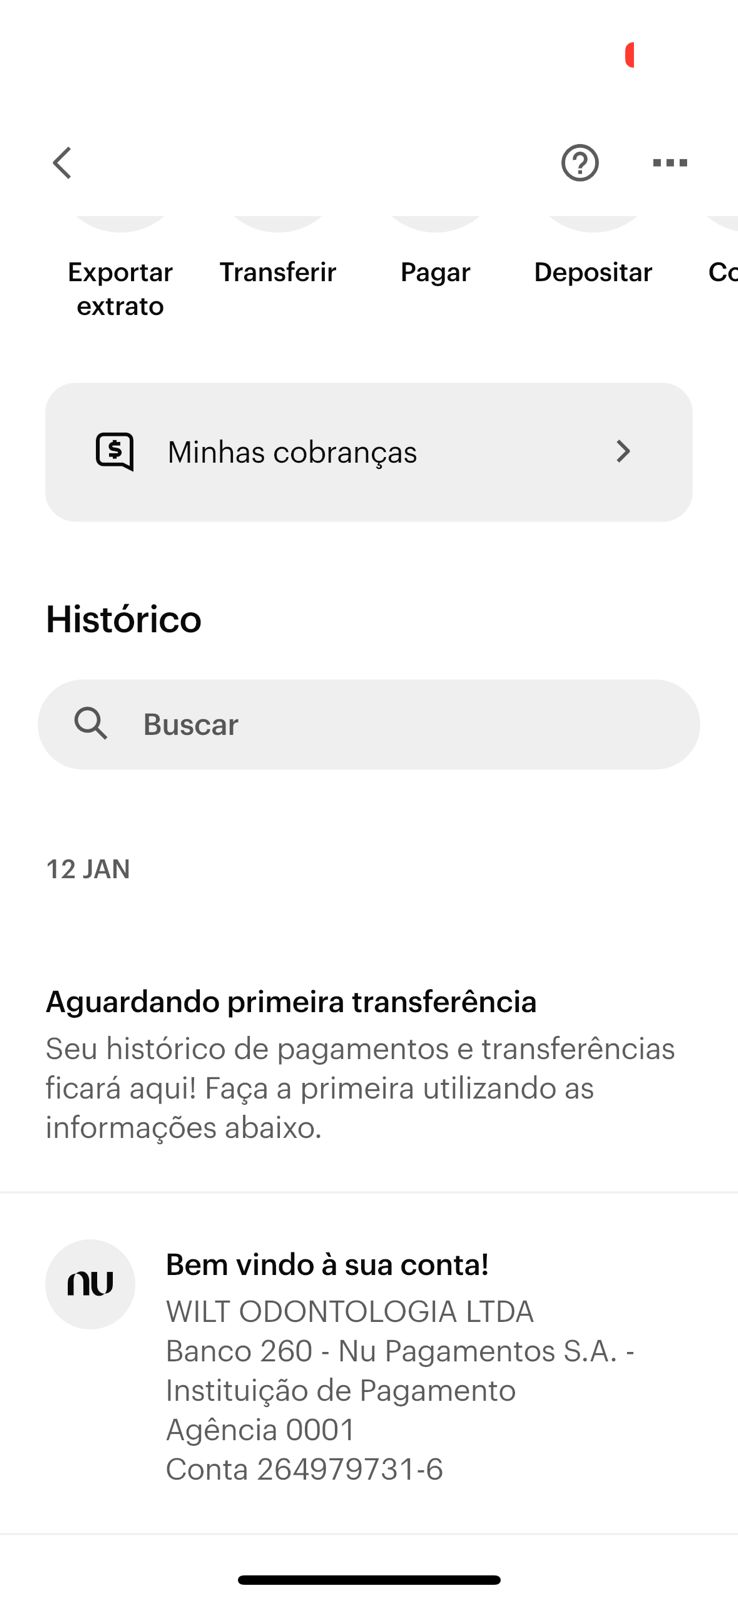Open the three-dot more options menu
The image size is (738, 1600).
coord(669,163)
